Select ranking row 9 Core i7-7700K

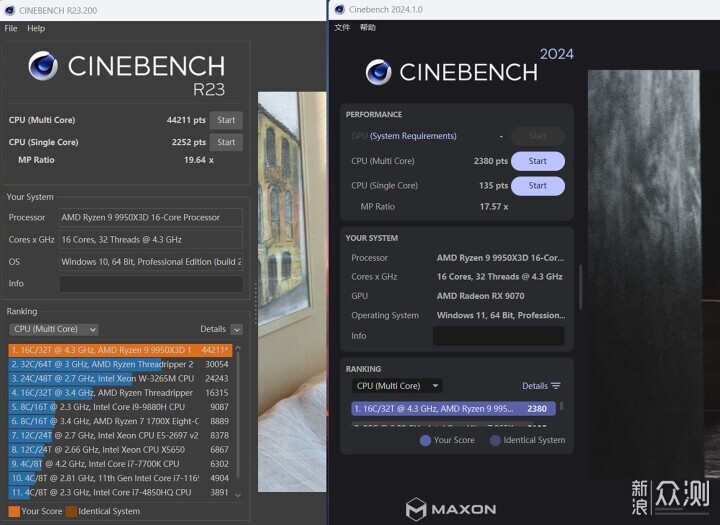coord(120,464)
